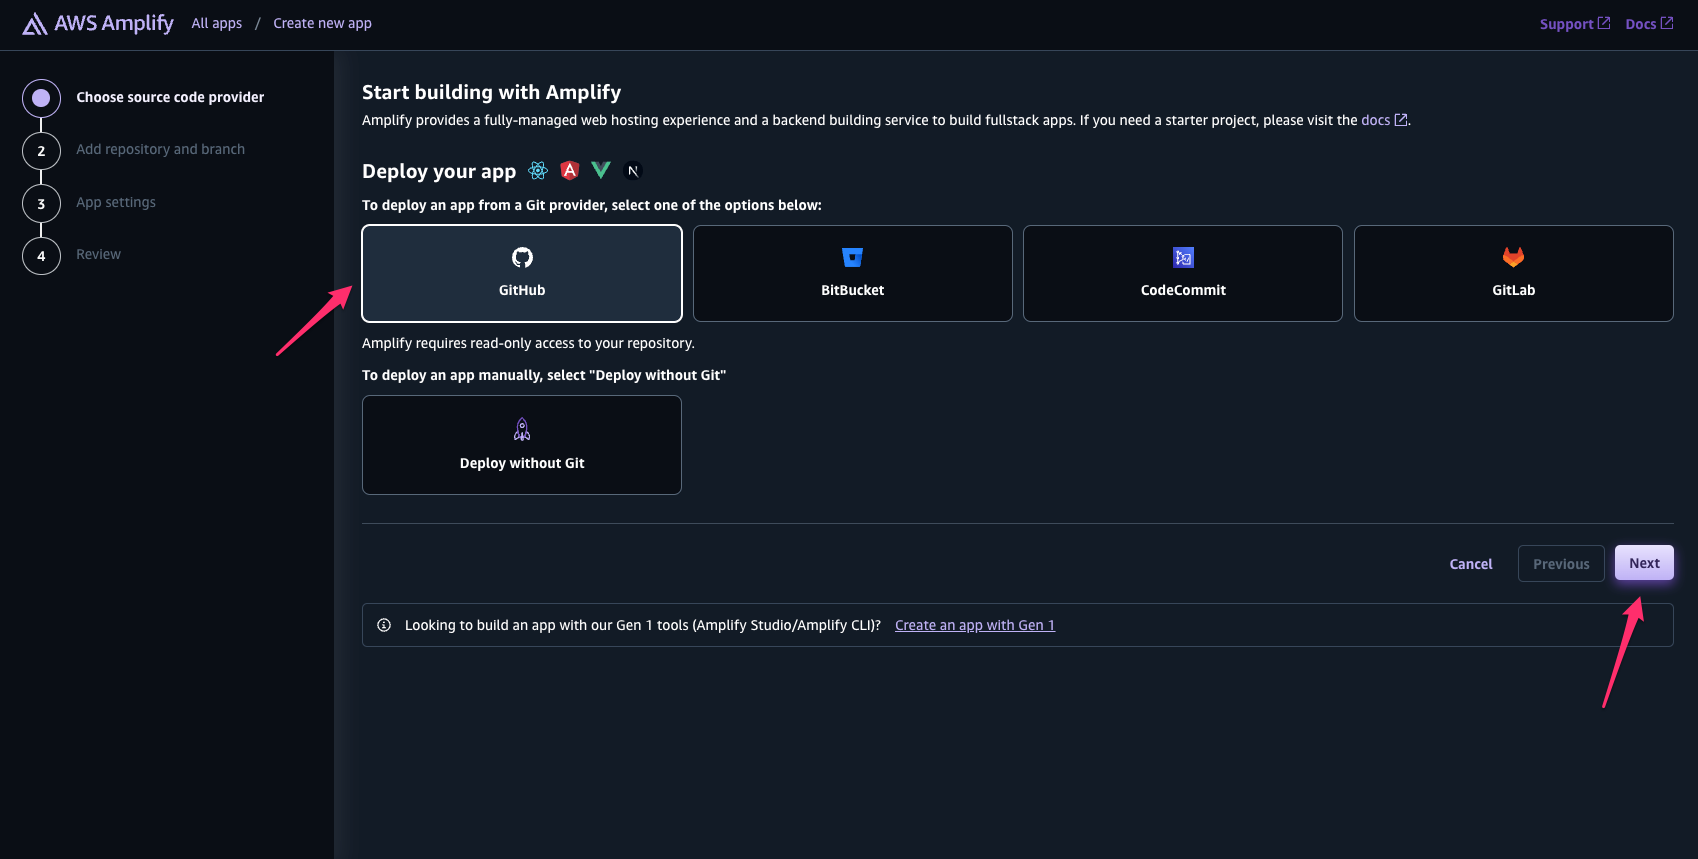Click the GitHub octocat icon
1698x859 pixels.
point(522,257)
